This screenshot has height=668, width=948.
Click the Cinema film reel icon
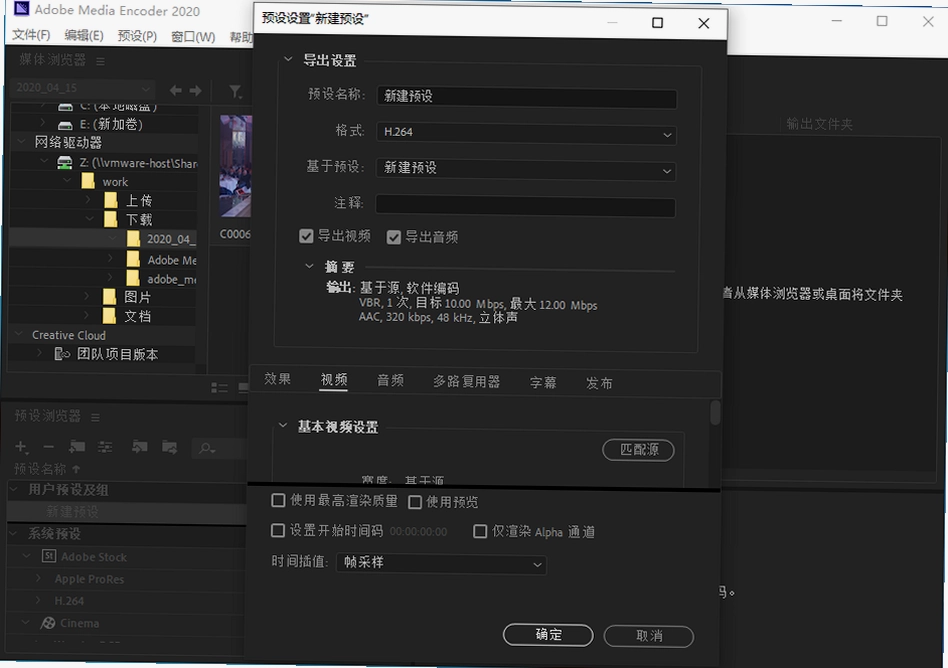[x=48, y=622]
